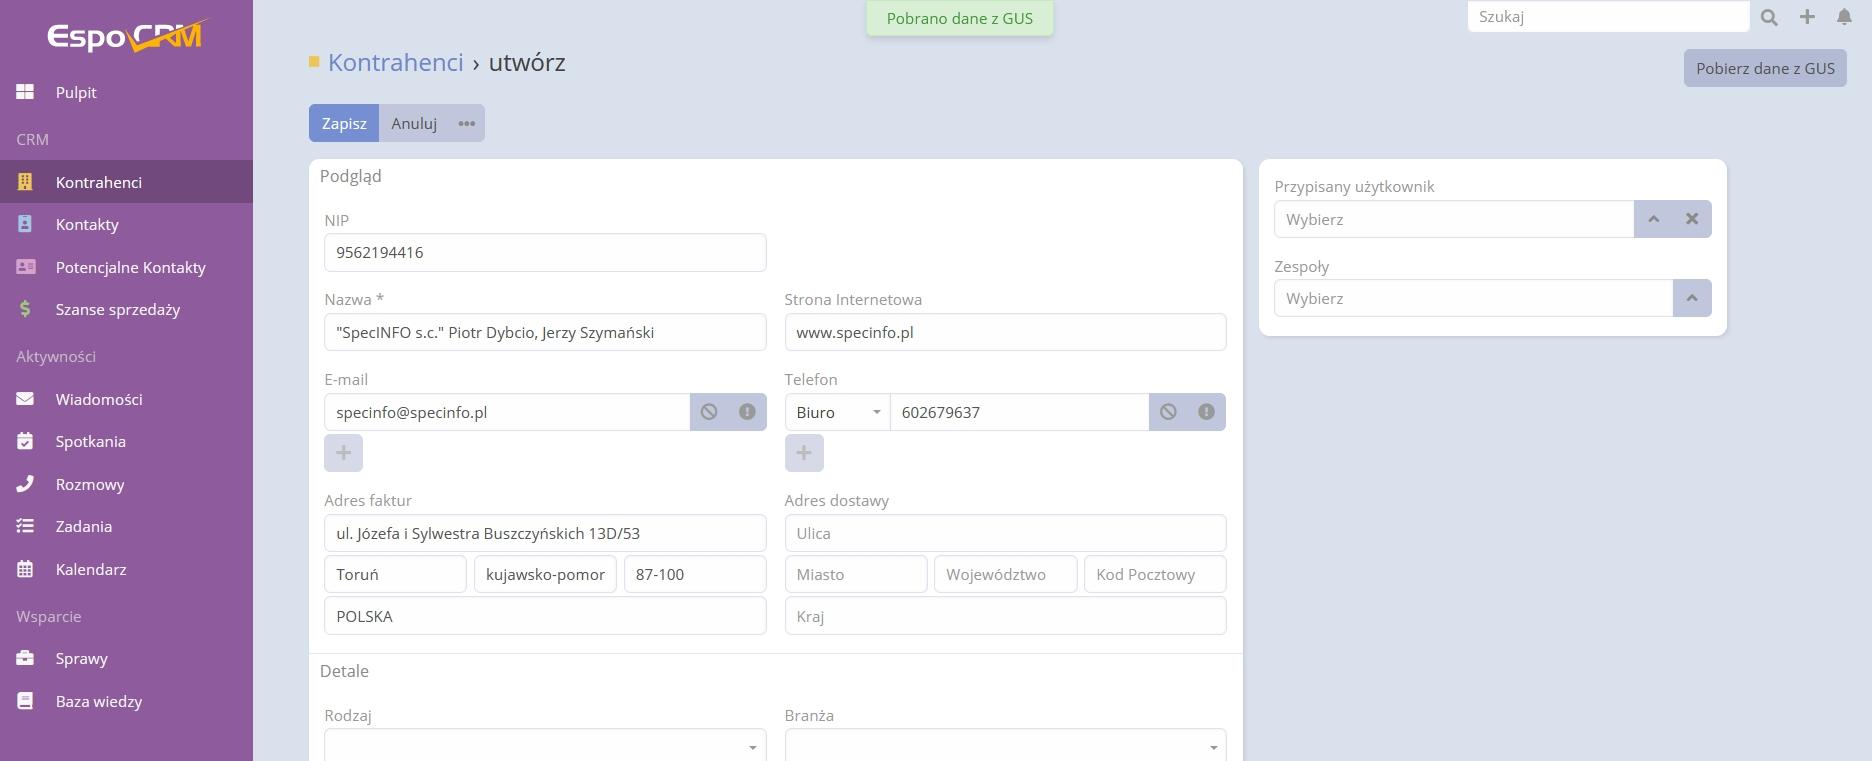Click the Pulpit grid icon

tap(25, 92)
